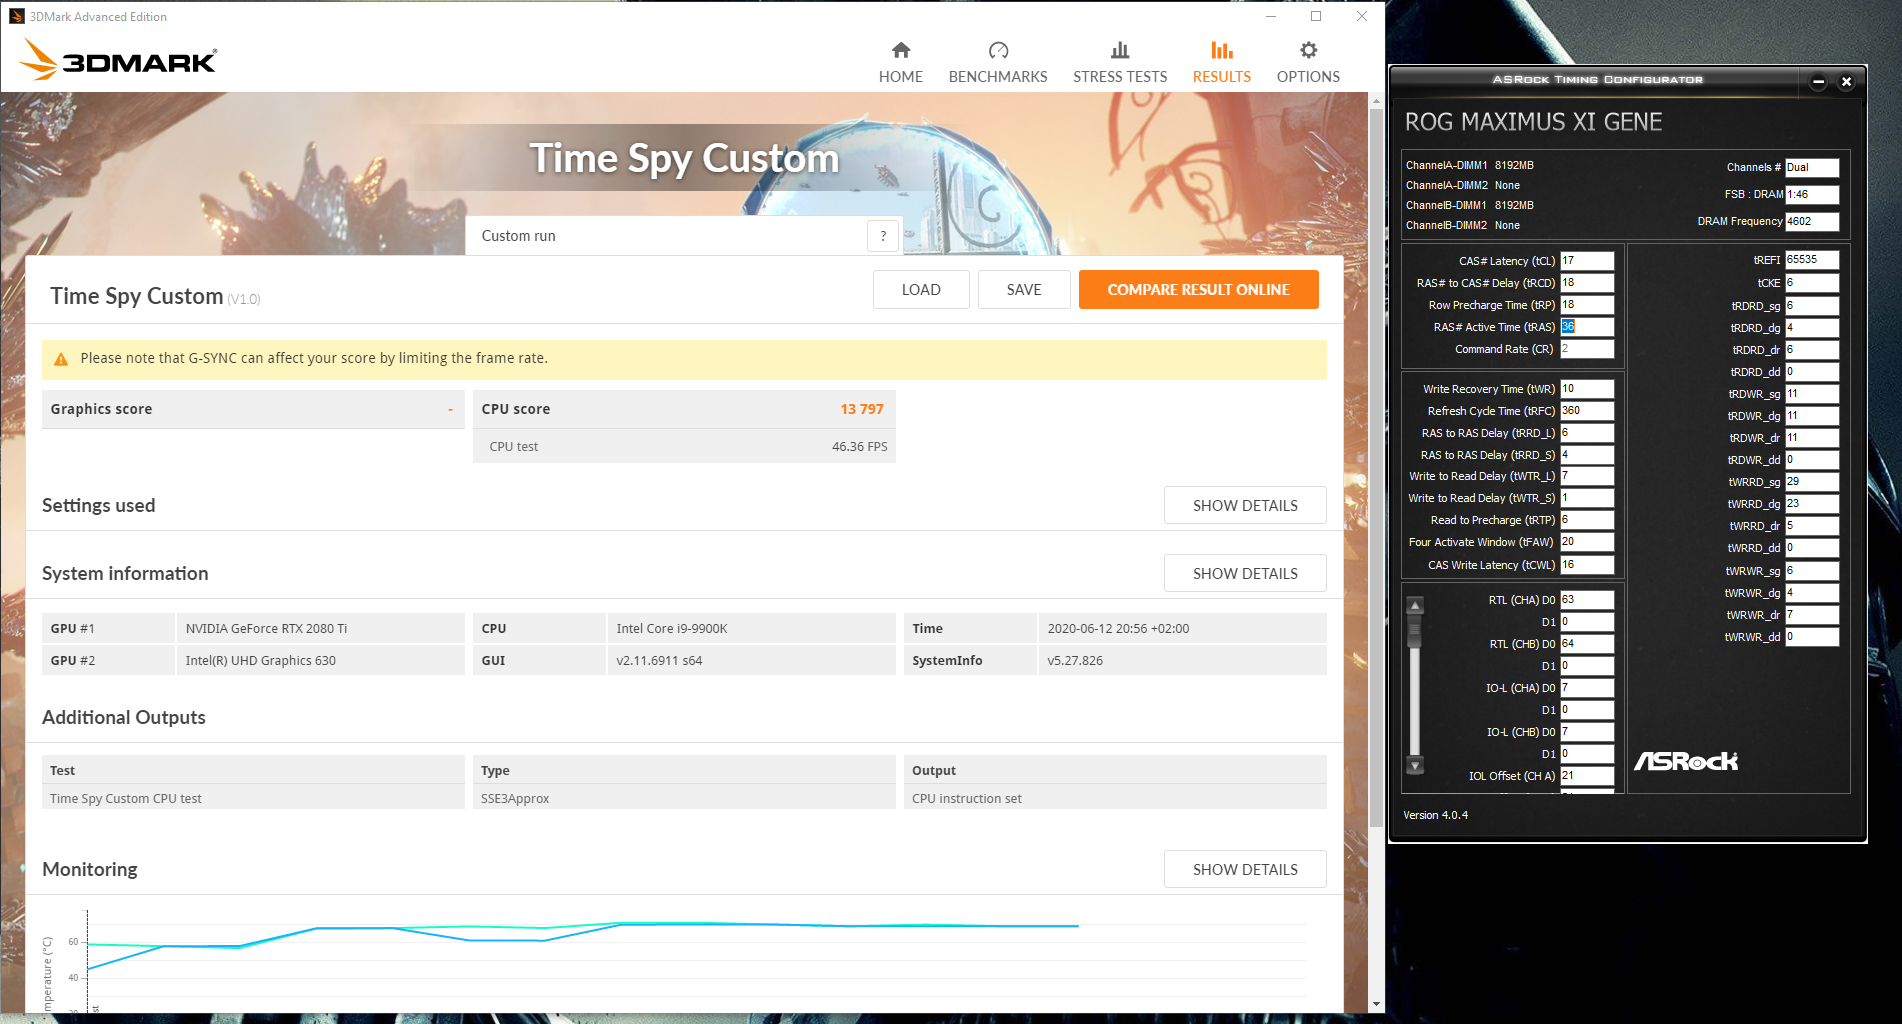1902x1024 pixels.
Task: Click the 3DMark scrollbar down arrow
Action: click(1376, 1004)
